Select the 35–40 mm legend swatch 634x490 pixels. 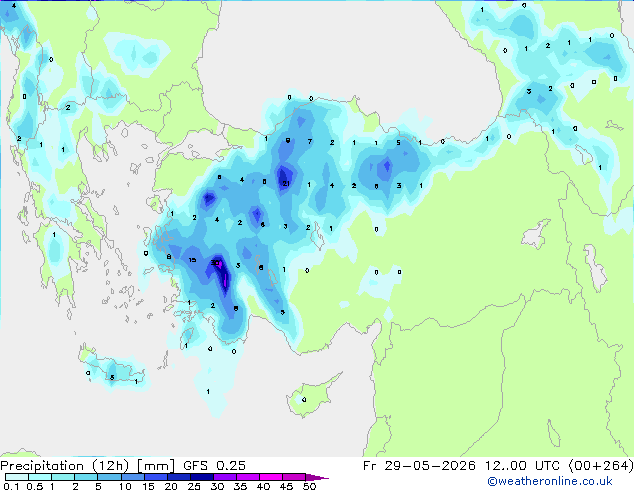pyautogui.click(x=247, y=477)
